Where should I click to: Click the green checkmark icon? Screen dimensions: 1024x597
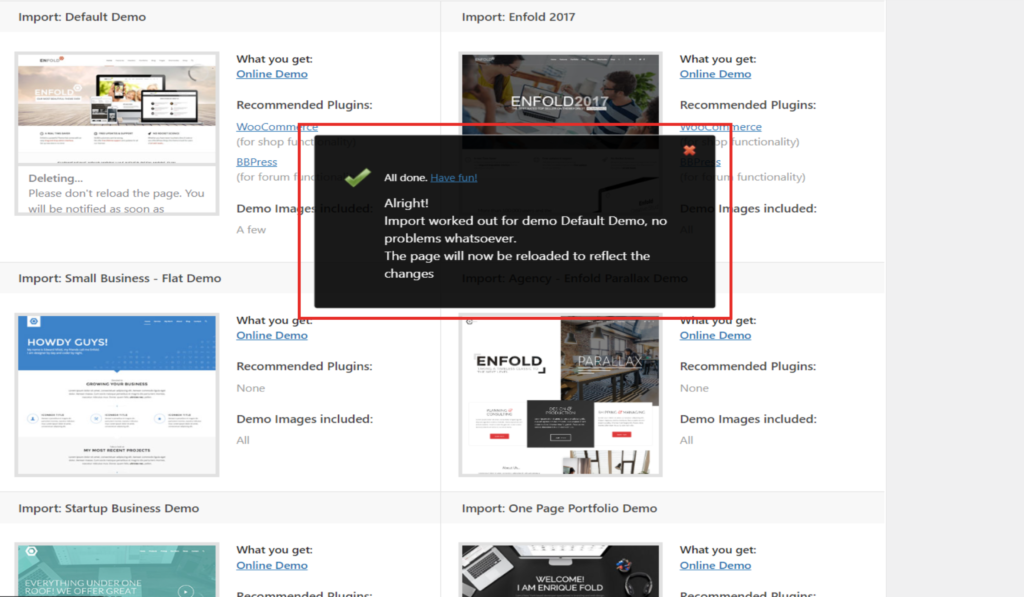(x=357, y=177)
